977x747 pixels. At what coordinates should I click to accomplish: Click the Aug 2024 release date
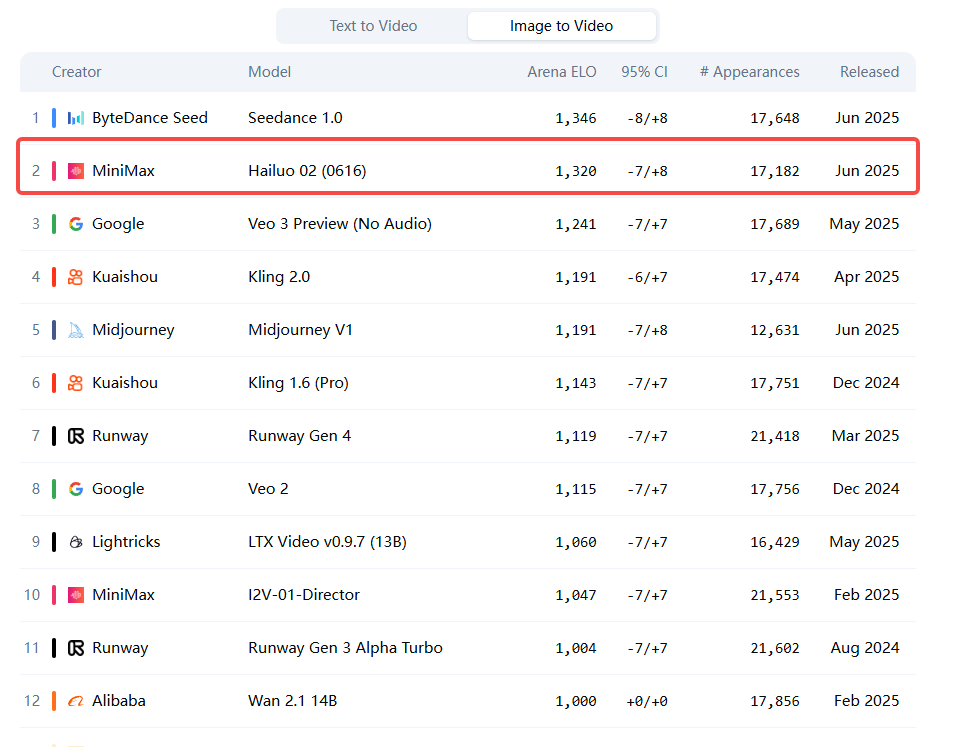pyautogui.click(x=865, y=647)
